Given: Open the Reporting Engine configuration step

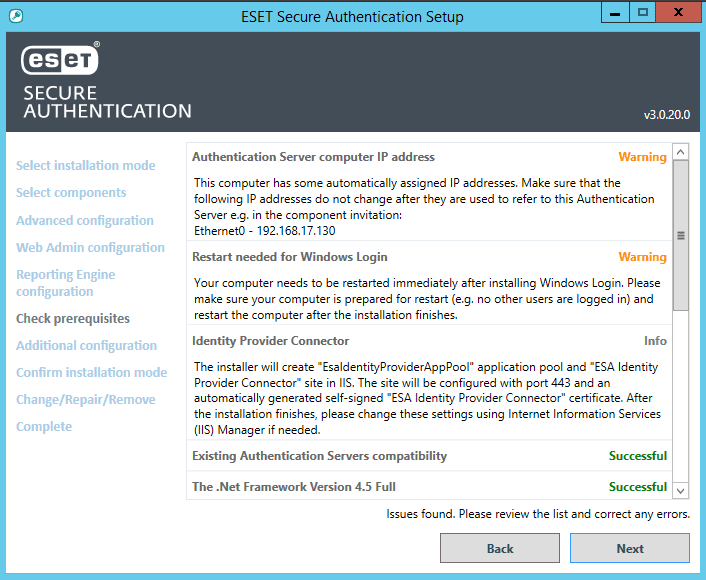Looking at the screenshot, I should point(66,283).
